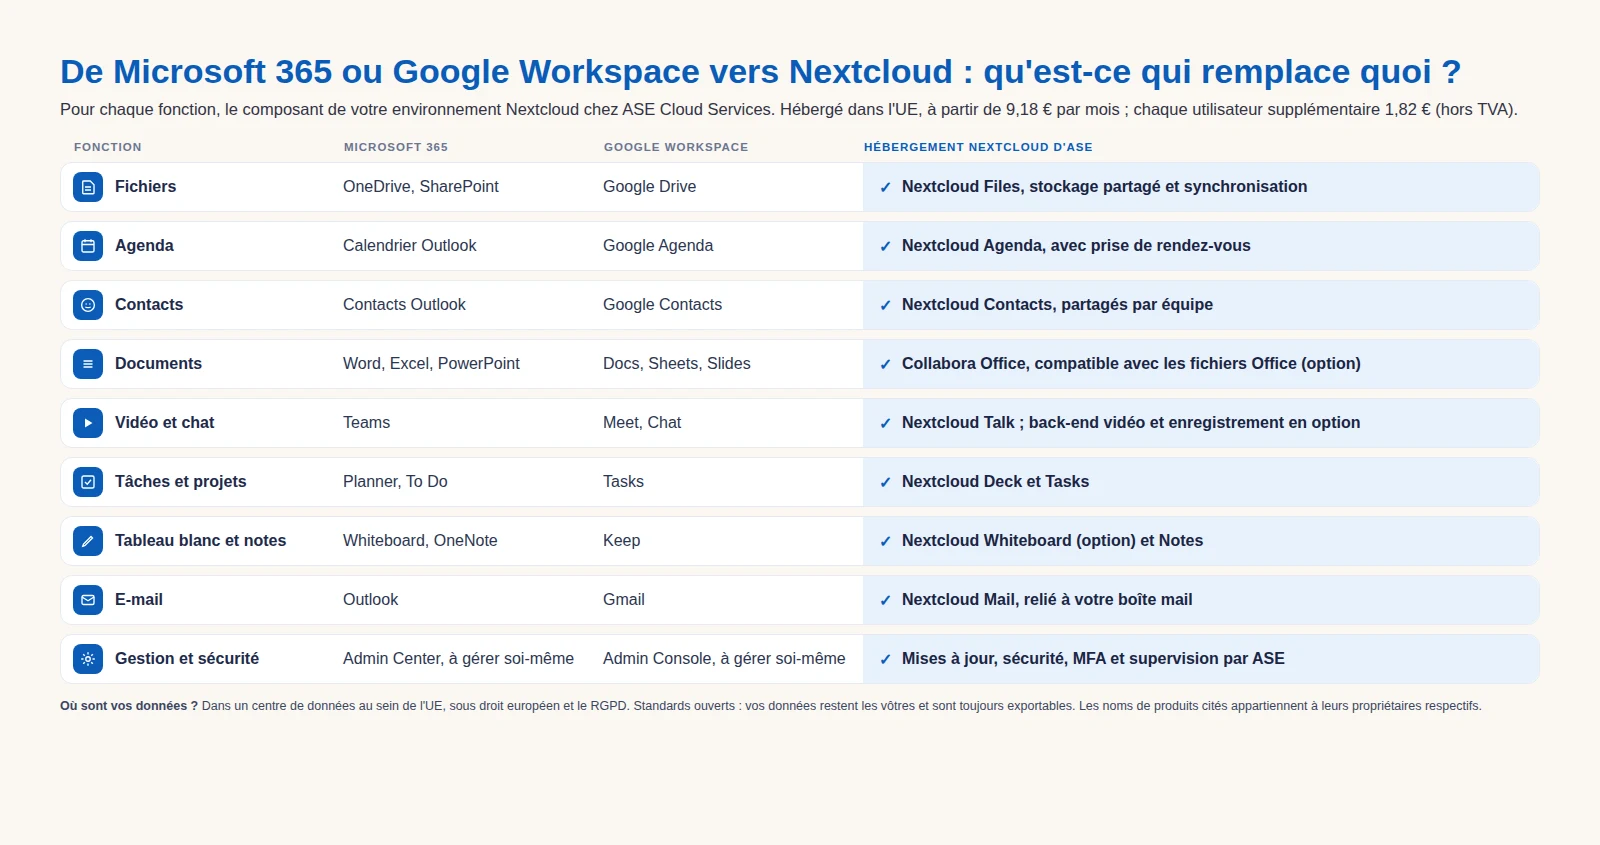
Task: Click the 'Keep' cell
Action: click(622, 541)
